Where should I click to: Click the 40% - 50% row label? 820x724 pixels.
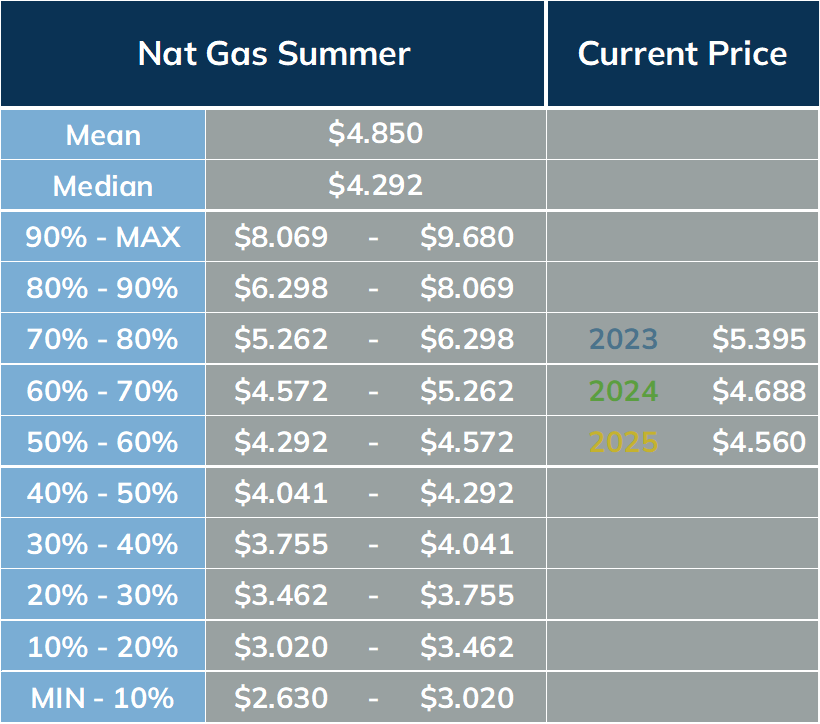coord(102,493)
